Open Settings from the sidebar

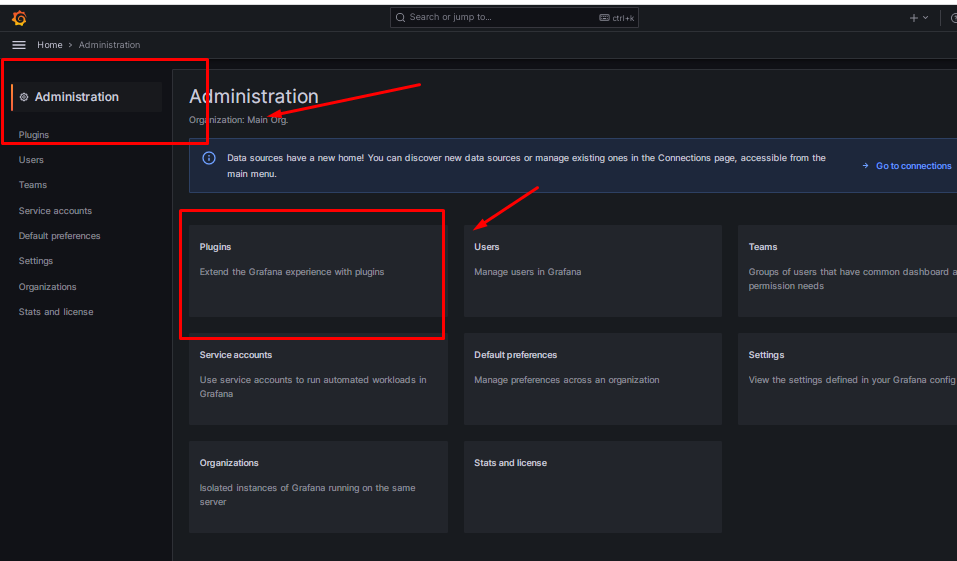tap(36, 261)
